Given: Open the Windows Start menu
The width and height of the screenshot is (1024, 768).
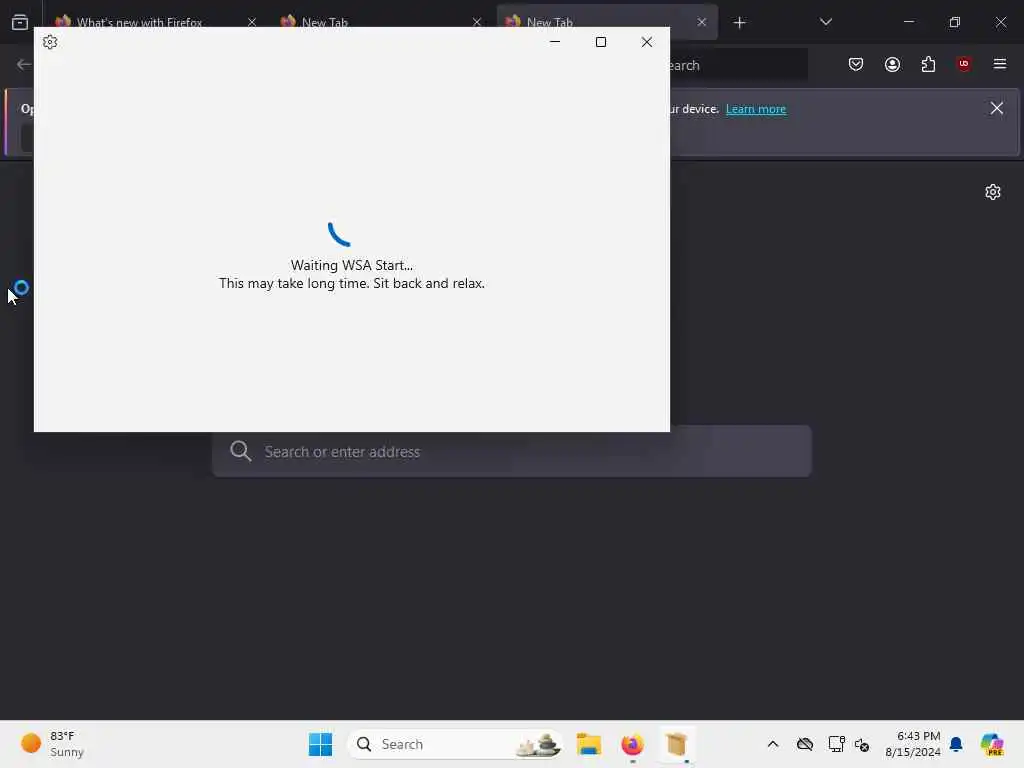Looking at the screenshot, I should 320,744.
